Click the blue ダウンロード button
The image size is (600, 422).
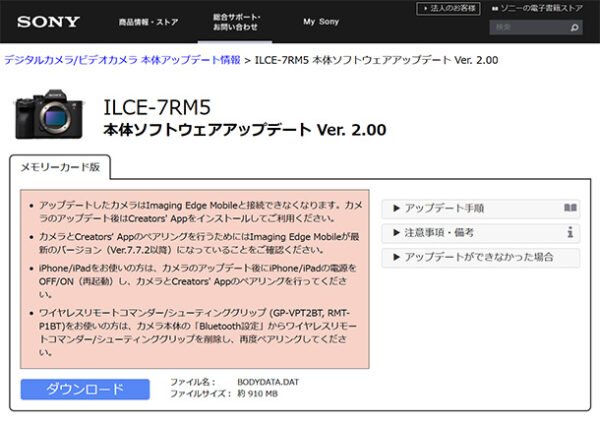pyautogui.click(x=85, y=389)
